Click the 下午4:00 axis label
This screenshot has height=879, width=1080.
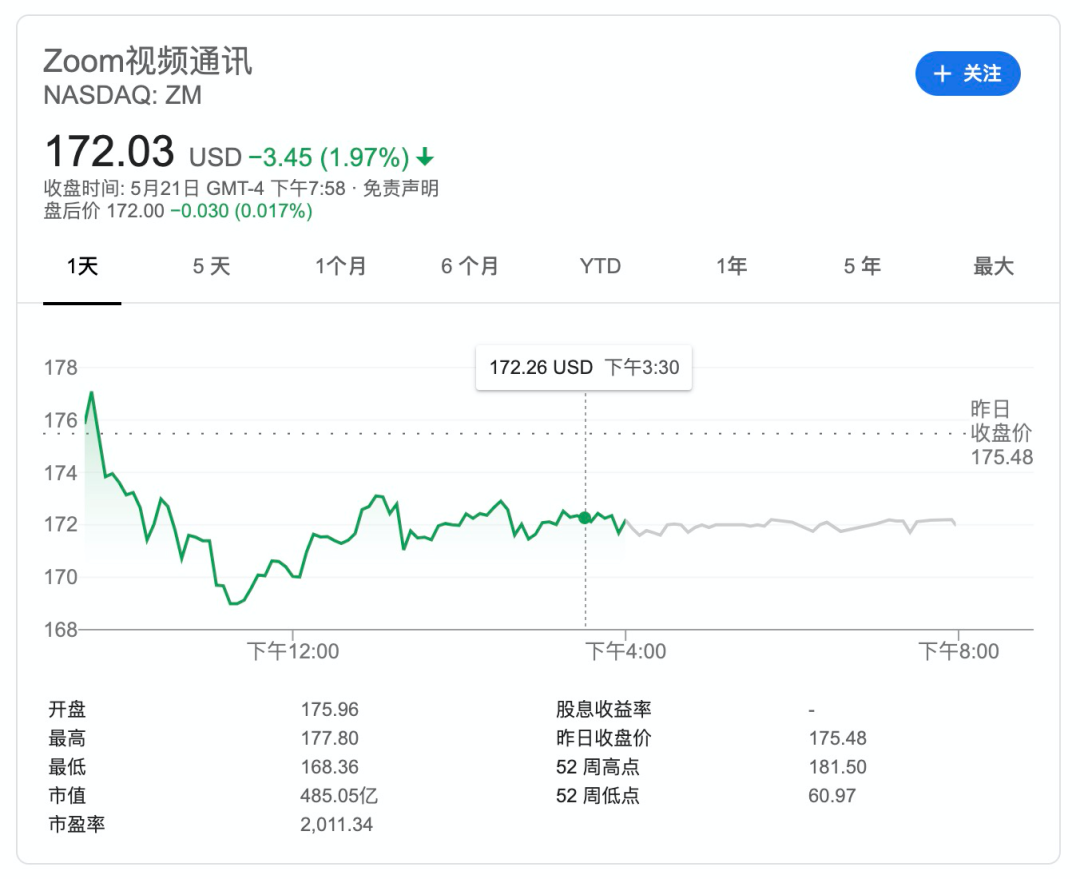(625, 651)
